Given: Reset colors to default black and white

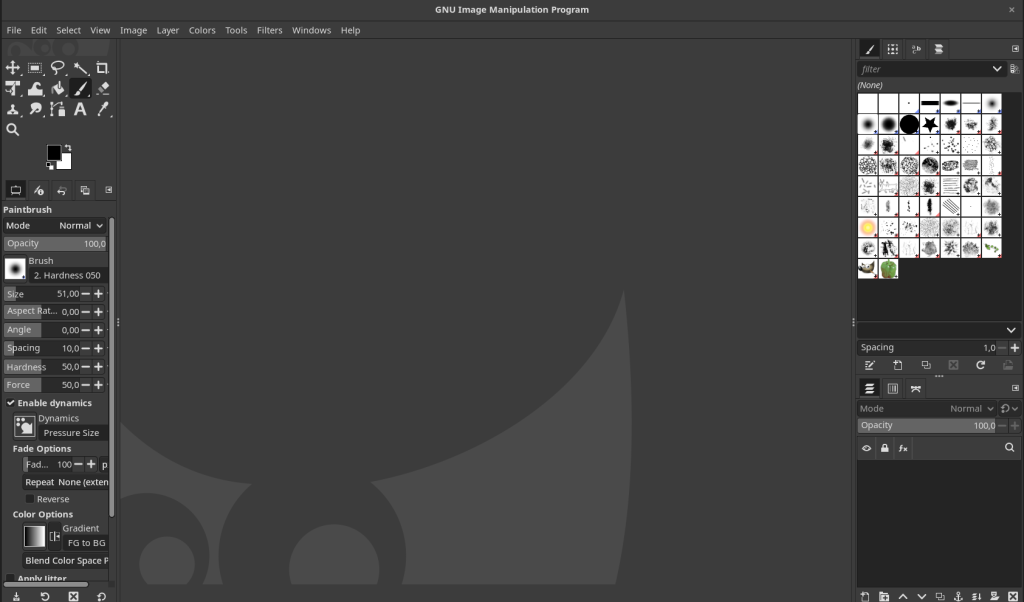Looking at the screenshot, I should pos(50,166).
